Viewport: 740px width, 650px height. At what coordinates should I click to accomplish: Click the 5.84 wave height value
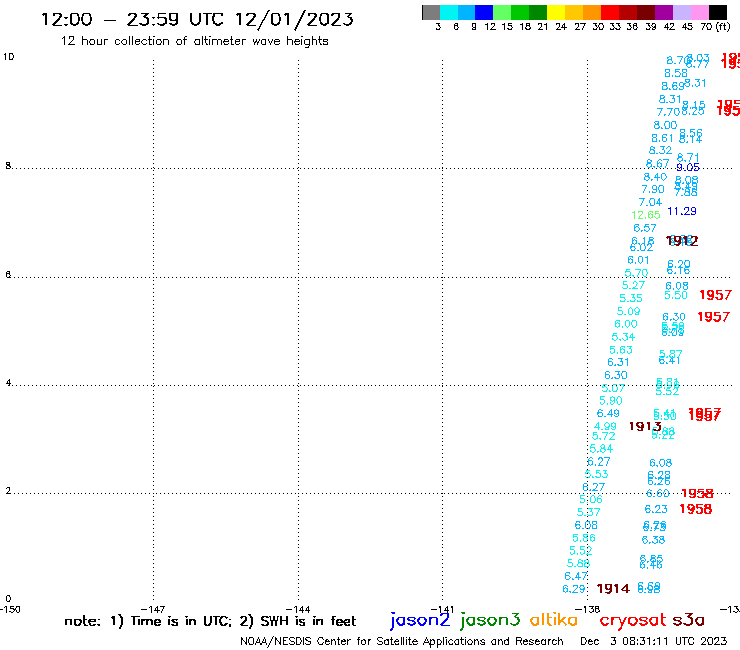[x=601, y=449]
